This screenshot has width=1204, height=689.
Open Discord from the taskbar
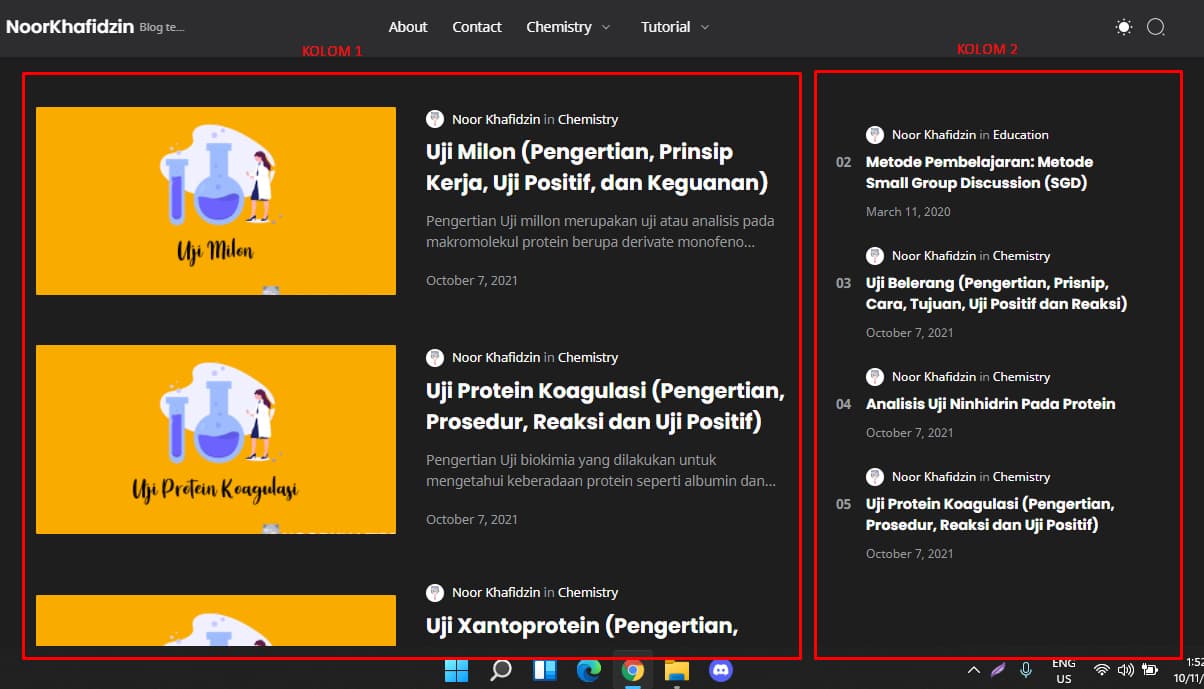pyautogui.click(x=720, y=670)
